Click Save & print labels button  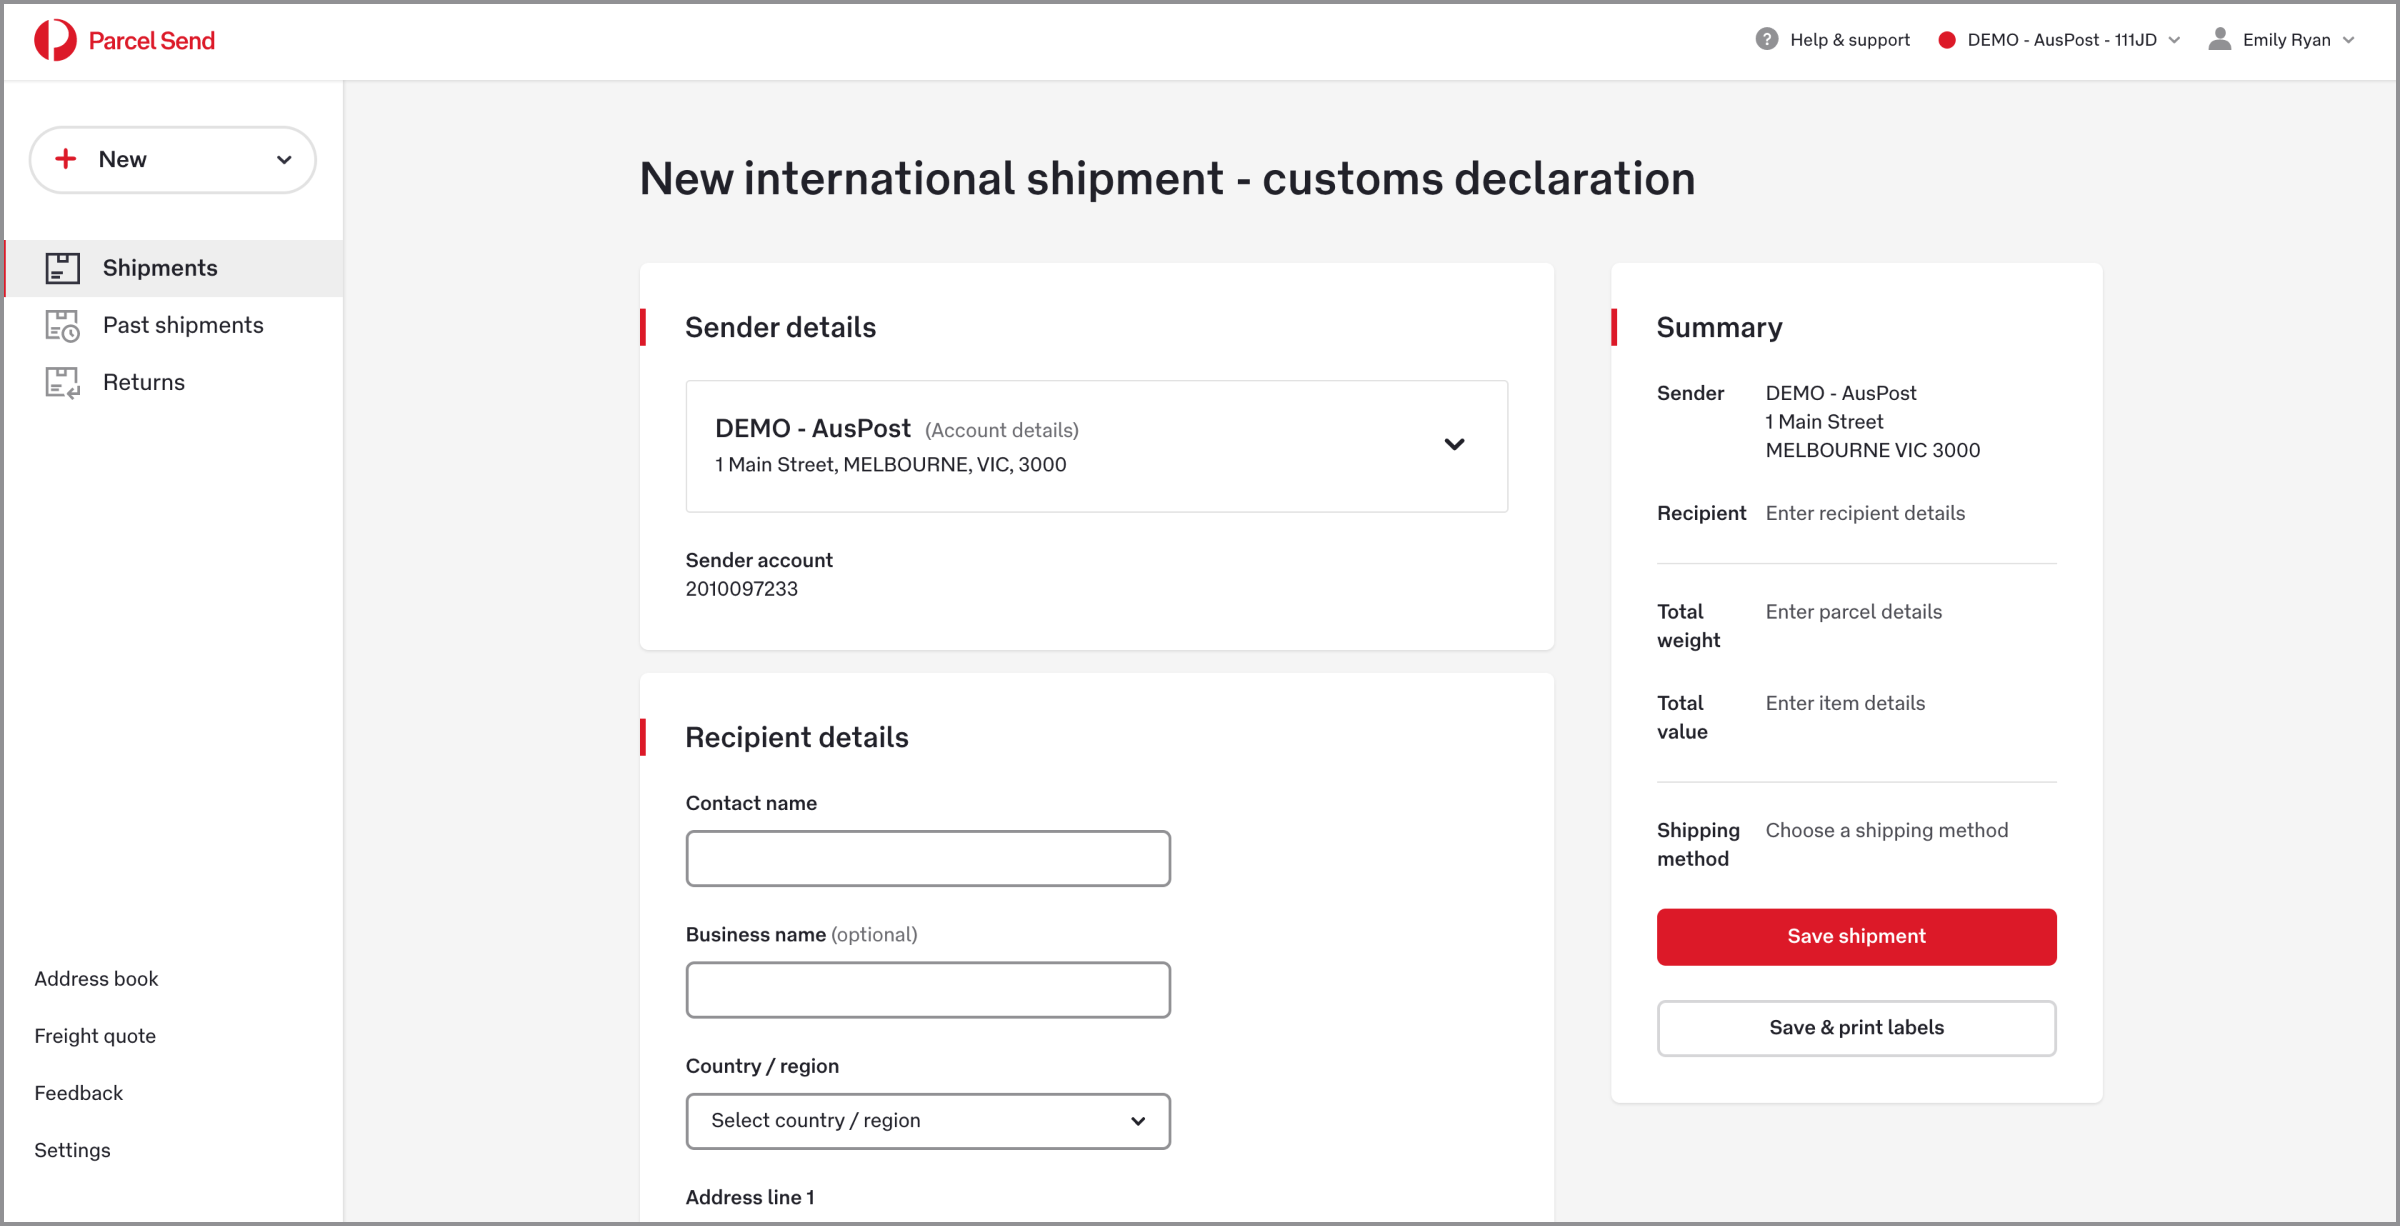(x=1856, y=1028)
